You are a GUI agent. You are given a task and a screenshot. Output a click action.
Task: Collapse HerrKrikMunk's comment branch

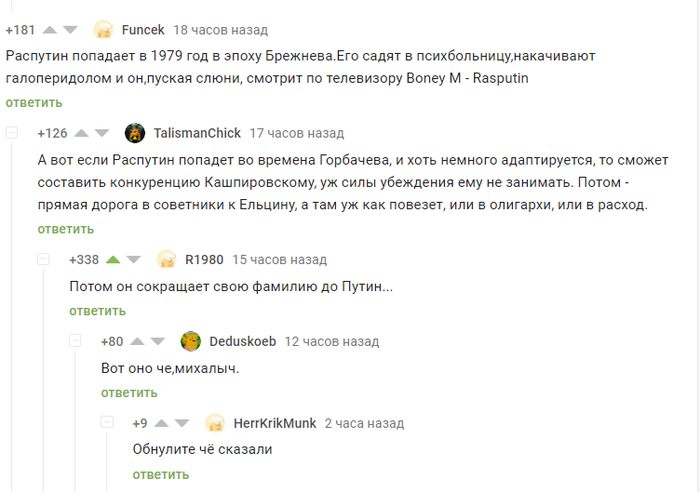[107, 423]
